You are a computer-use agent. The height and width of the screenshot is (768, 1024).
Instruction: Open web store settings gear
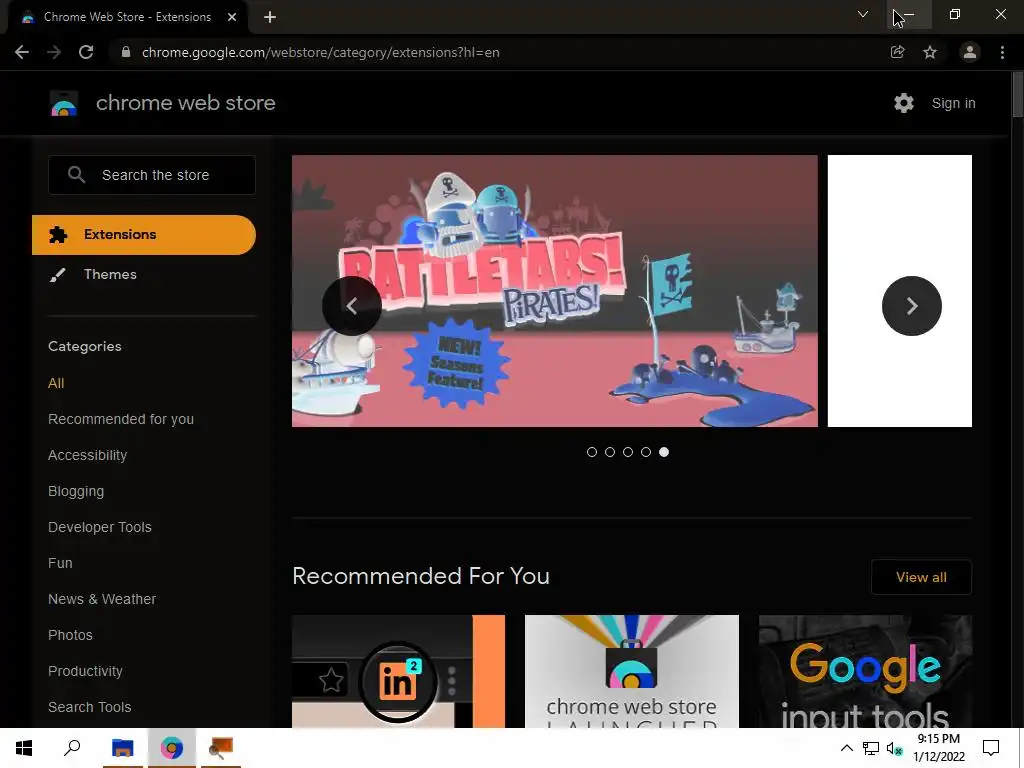click(904, 103)
